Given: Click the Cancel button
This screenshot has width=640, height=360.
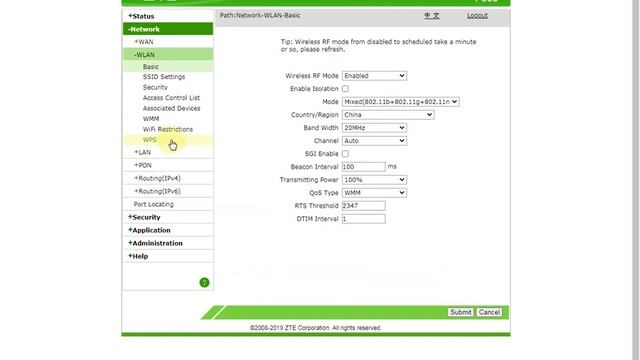Looking at the screenshot, I should click(489, 312).
